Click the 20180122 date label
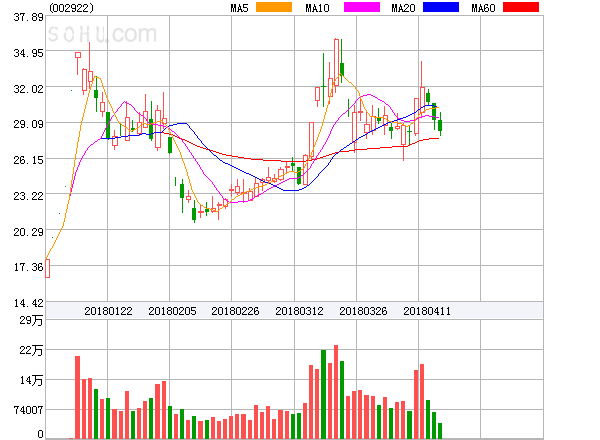The height and width of the screenshot is (440, 600). 108,311
